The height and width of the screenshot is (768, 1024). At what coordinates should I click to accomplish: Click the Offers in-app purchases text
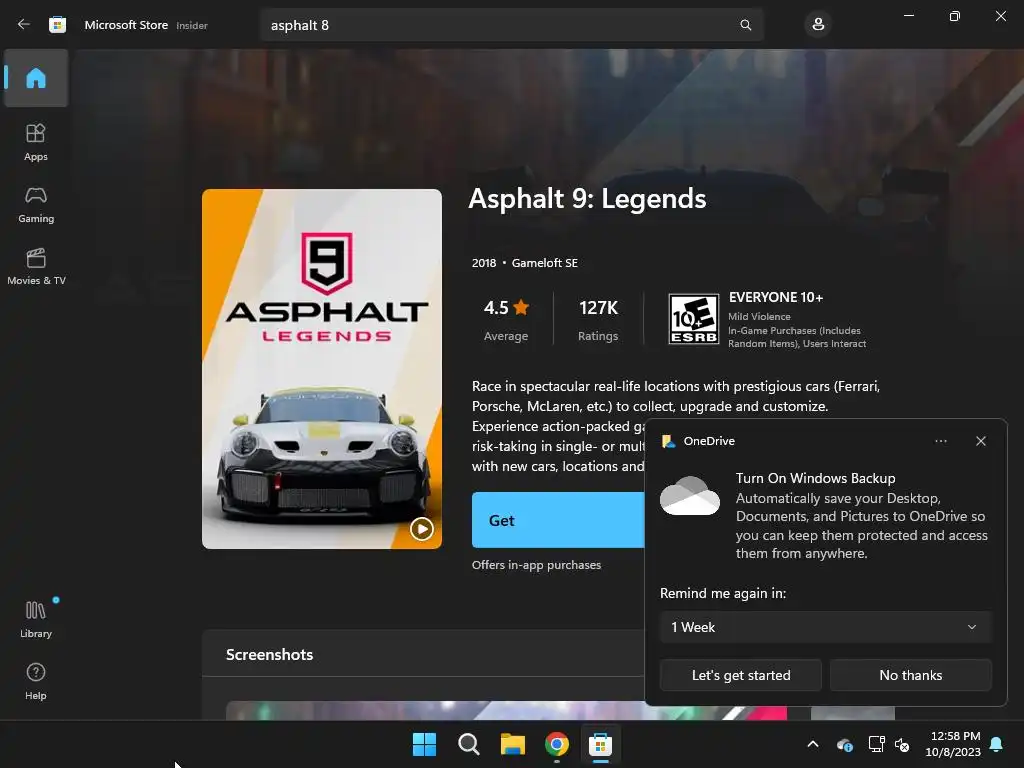(536, 565)
